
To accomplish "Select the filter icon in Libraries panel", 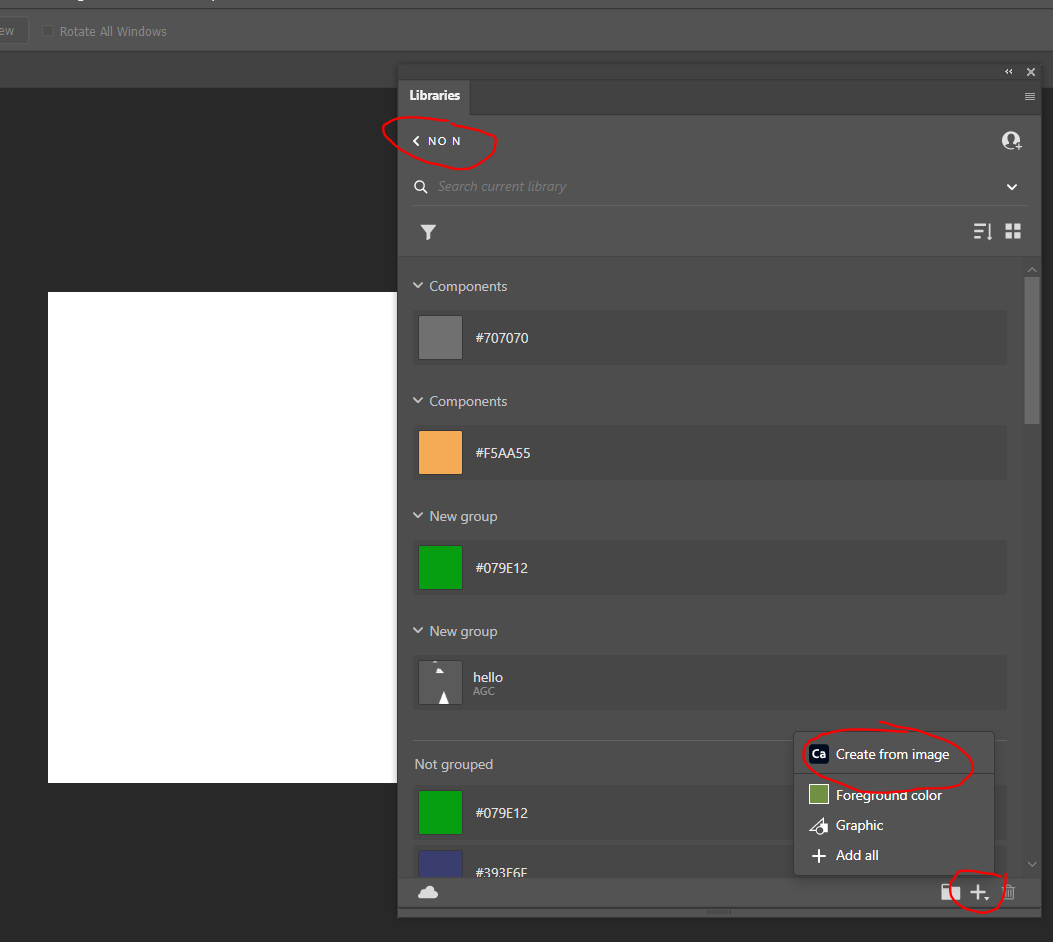I will [x=428, y=231].
